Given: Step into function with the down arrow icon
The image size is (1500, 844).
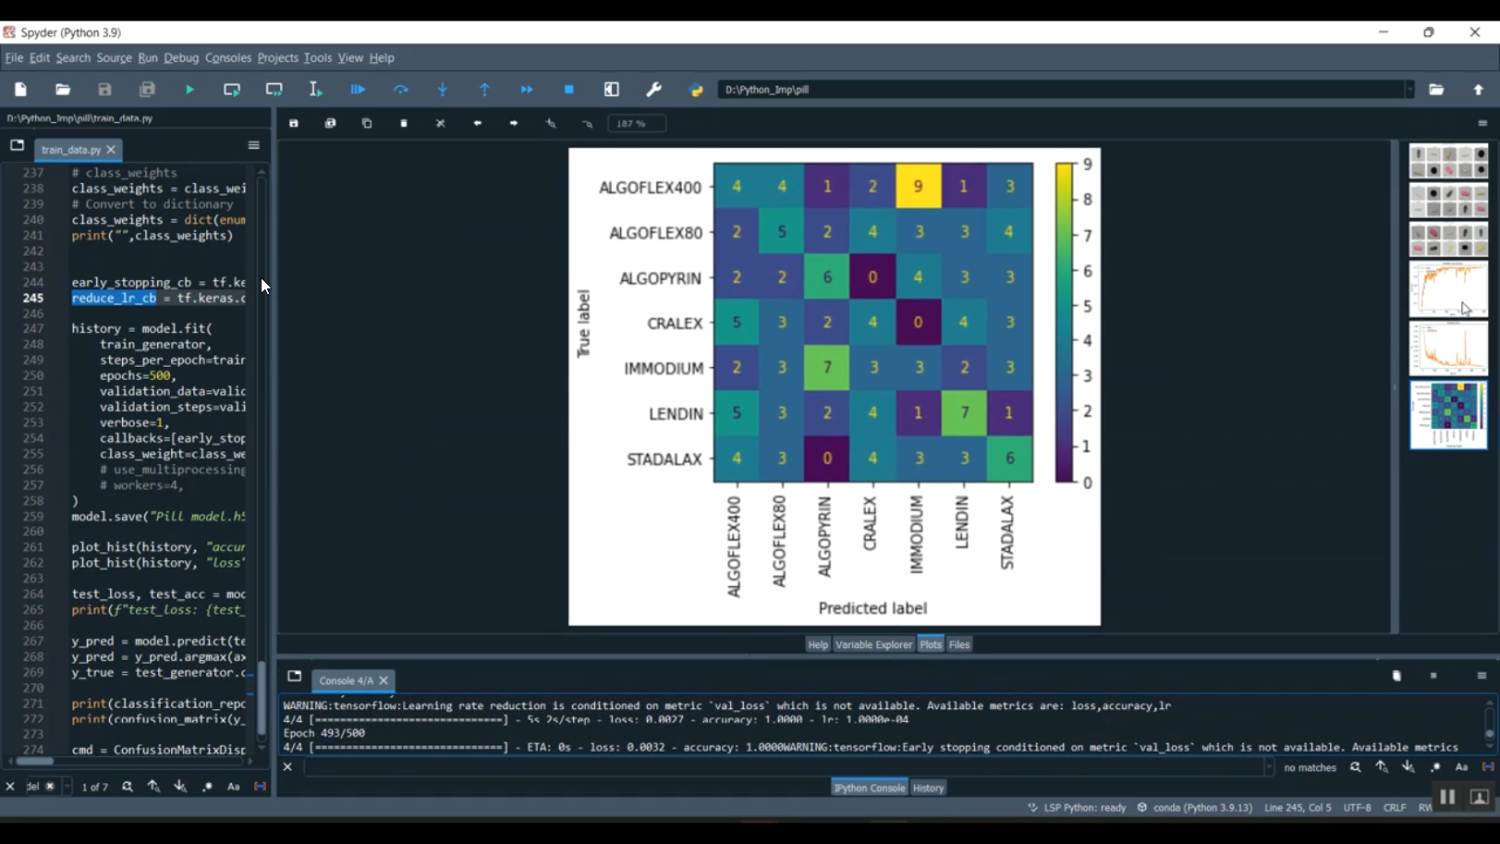Looking at the screenshot, I should click(443, 90).
